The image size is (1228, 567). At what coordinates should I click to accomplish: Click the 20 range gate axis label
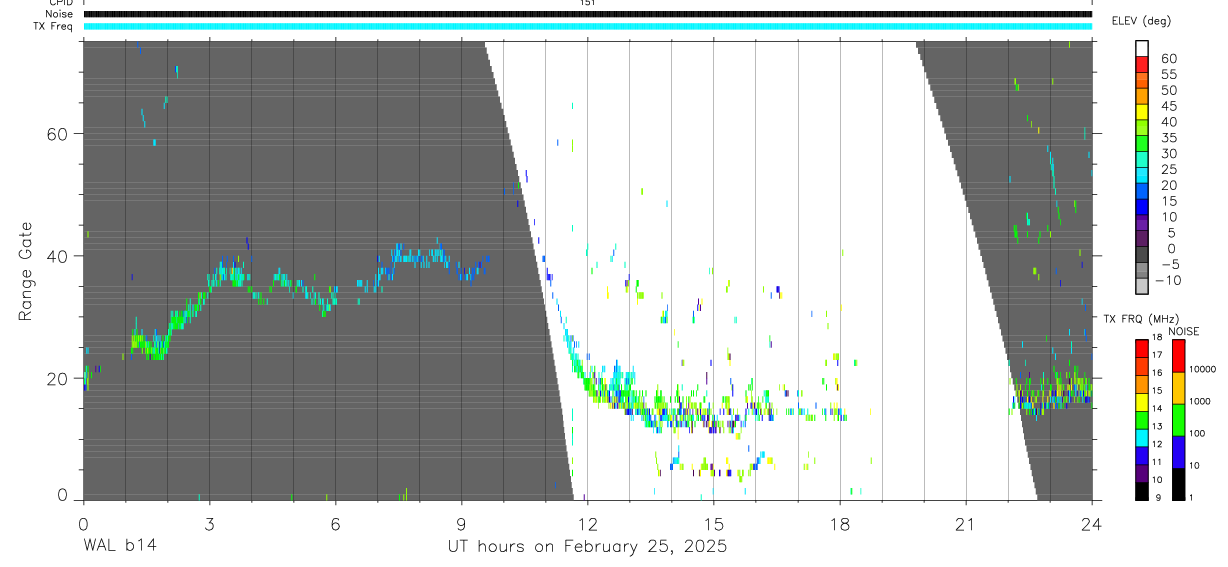pos(61,378)
